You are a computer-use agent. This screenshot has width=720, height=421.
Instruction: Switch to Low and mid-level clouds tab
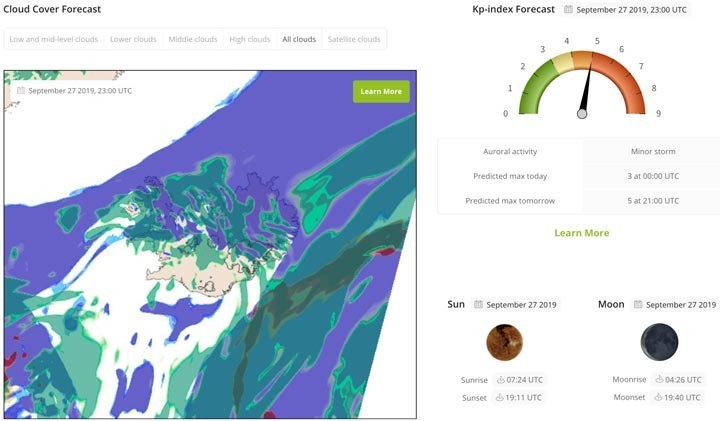click(x=53, y=40)
